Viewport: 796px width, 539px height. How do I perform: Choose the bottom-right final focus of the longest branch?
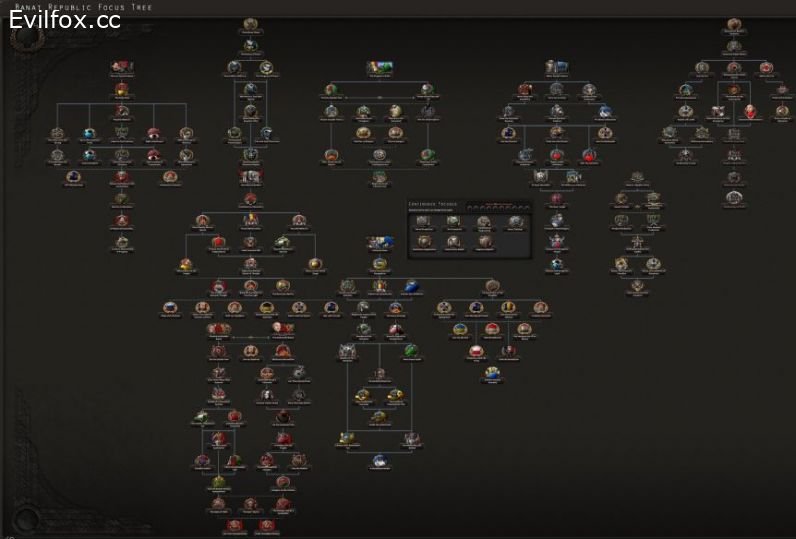pyautogui.click(x=267, y=524)
